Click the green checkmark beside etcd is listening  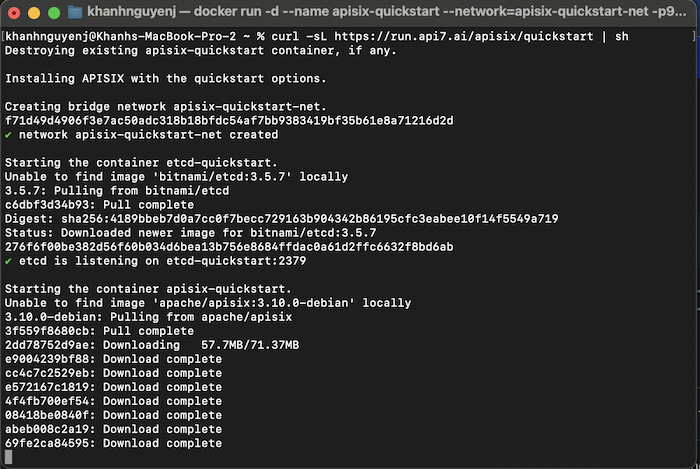pos(8,261)
